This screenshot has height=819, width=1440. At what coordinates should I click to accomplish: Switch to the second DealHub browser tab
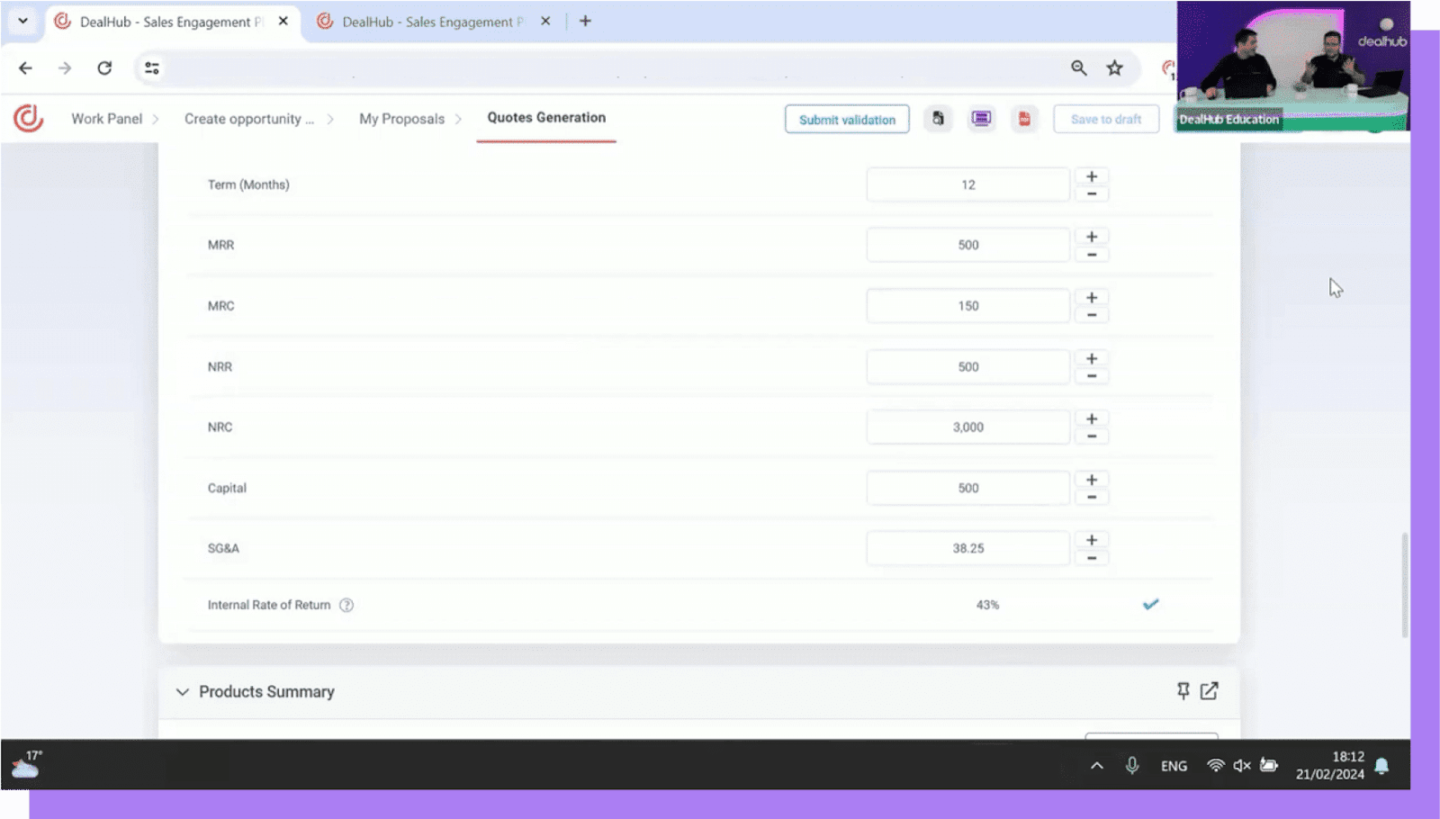tap(432, 21)
